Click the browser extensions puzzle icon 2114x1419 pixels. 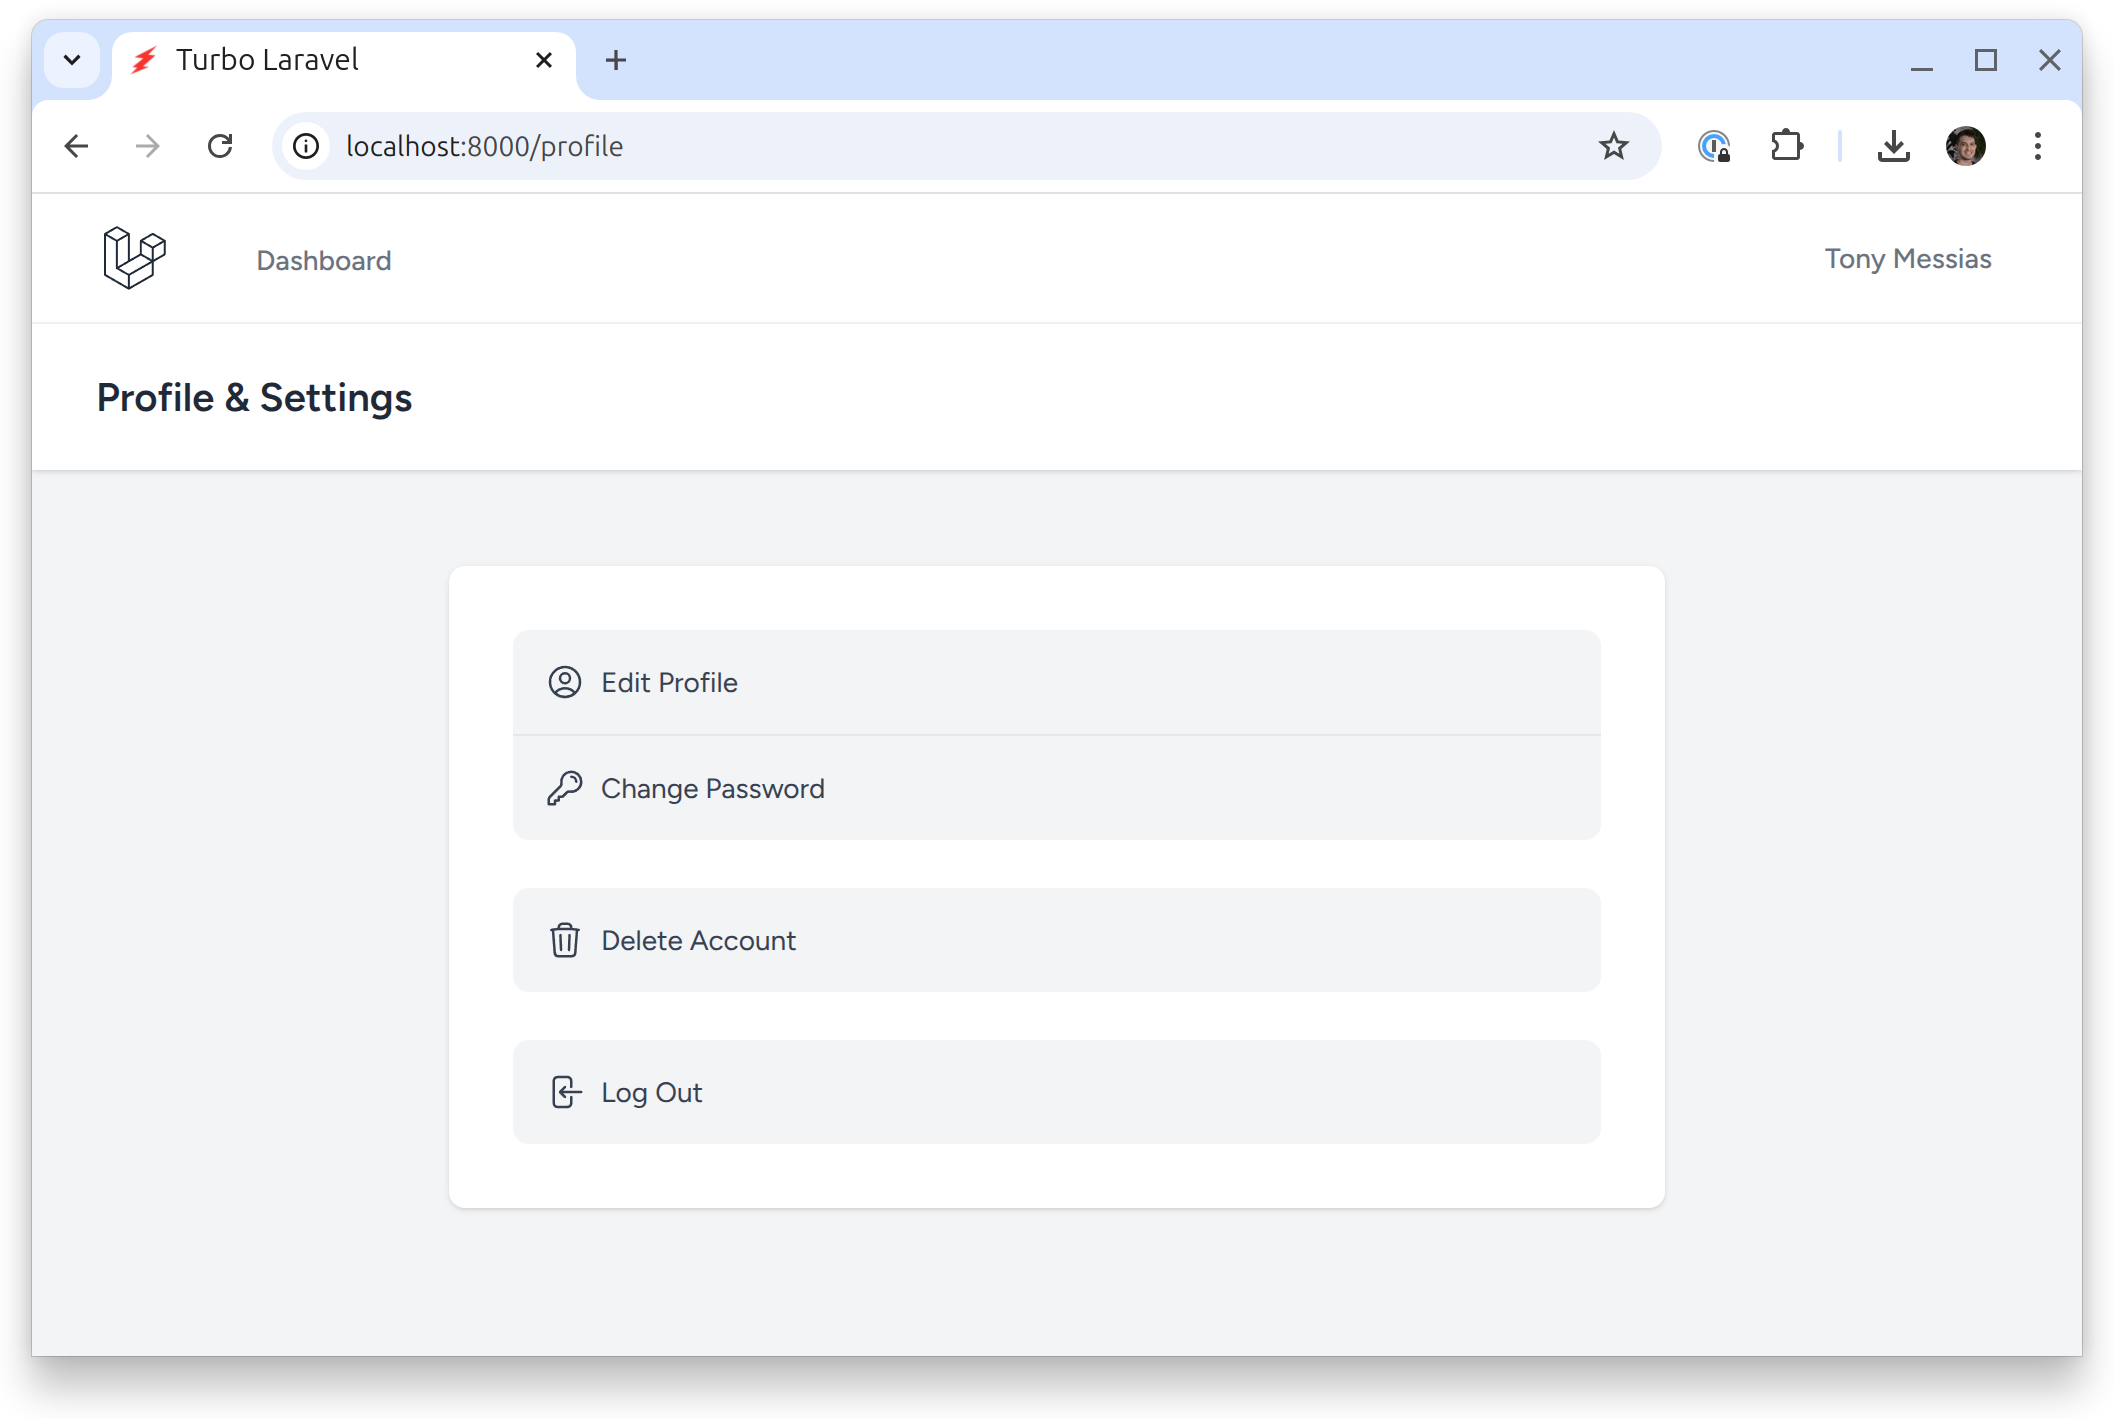pos(1786,146)
